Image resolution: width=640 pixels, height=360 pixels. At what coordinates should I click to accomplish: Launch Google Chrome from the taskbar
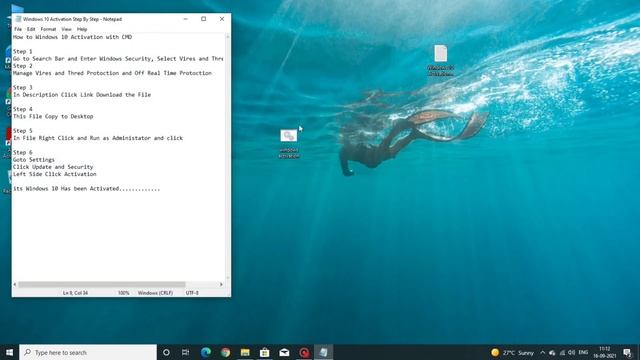tap(225, 352)
